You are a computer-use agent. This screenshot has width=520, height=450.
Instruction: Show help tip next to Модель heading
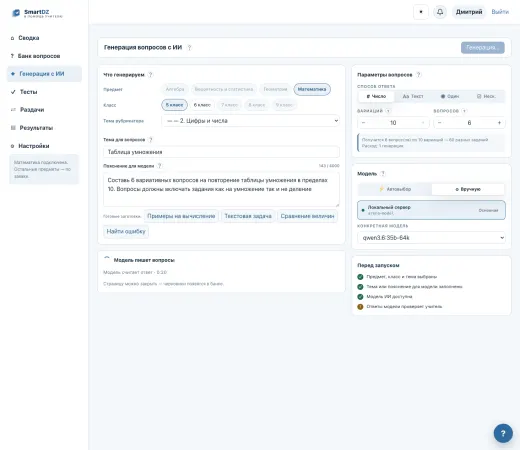[383, 174]
